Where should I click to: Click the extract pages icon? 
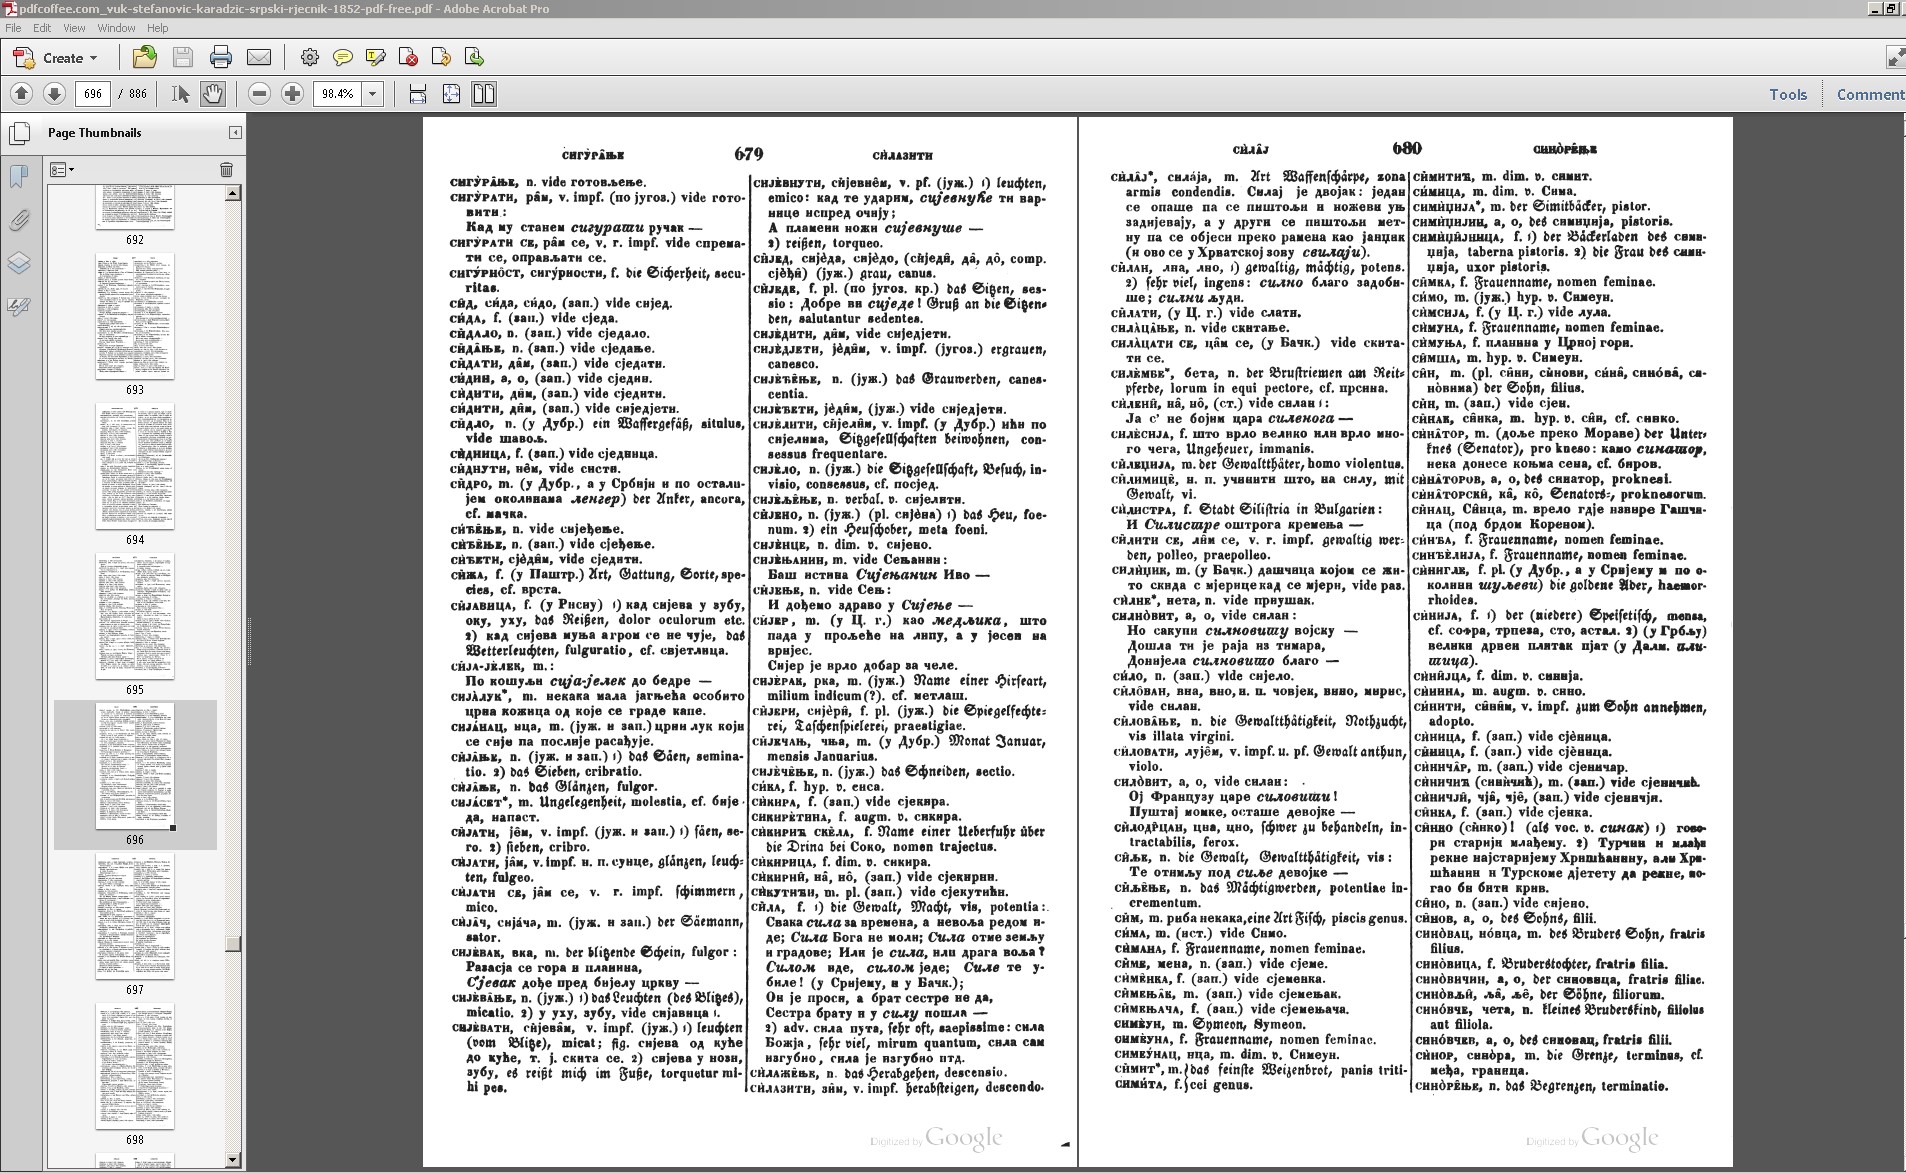[x=475, y=57]
